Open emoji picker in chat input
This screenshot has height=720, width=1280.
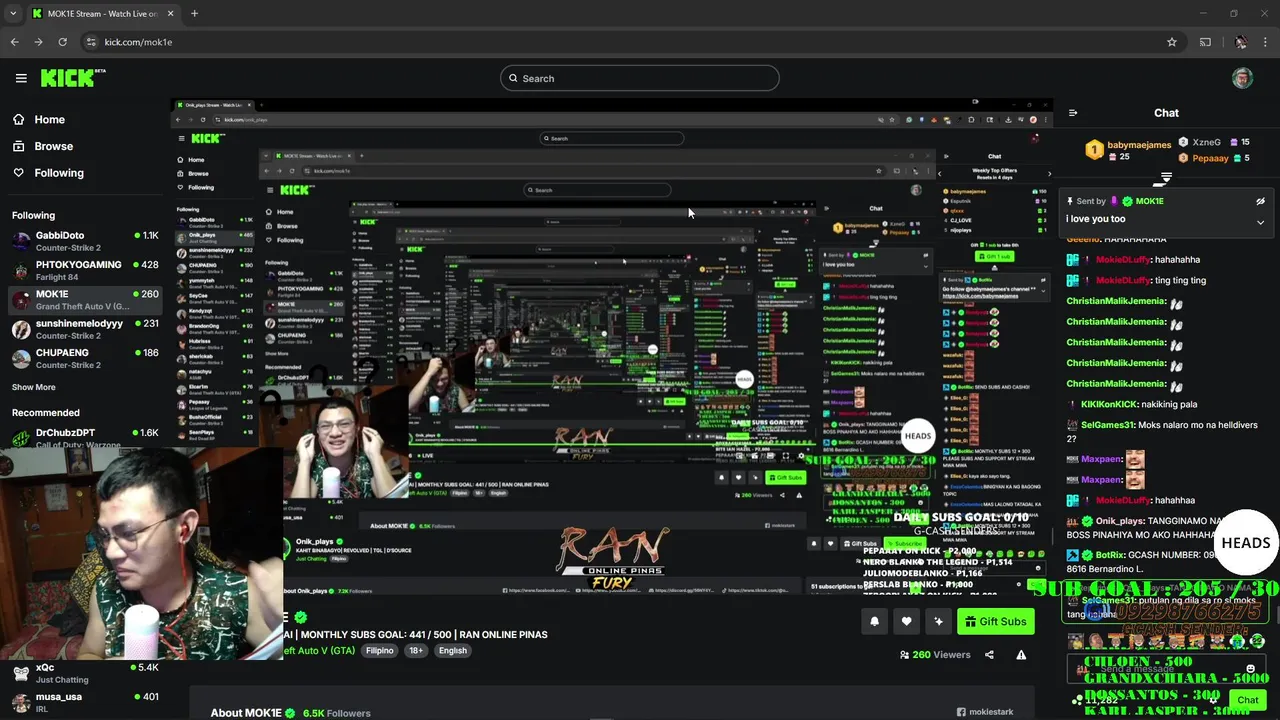[x=1250, y=668]
